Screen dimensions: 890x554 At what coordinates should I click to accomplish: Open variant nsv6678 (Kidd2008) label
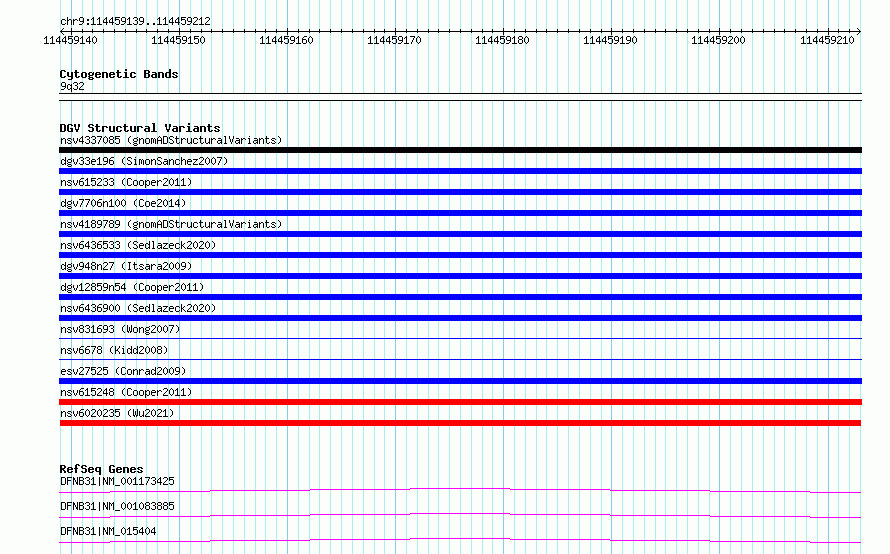[114, 350]
